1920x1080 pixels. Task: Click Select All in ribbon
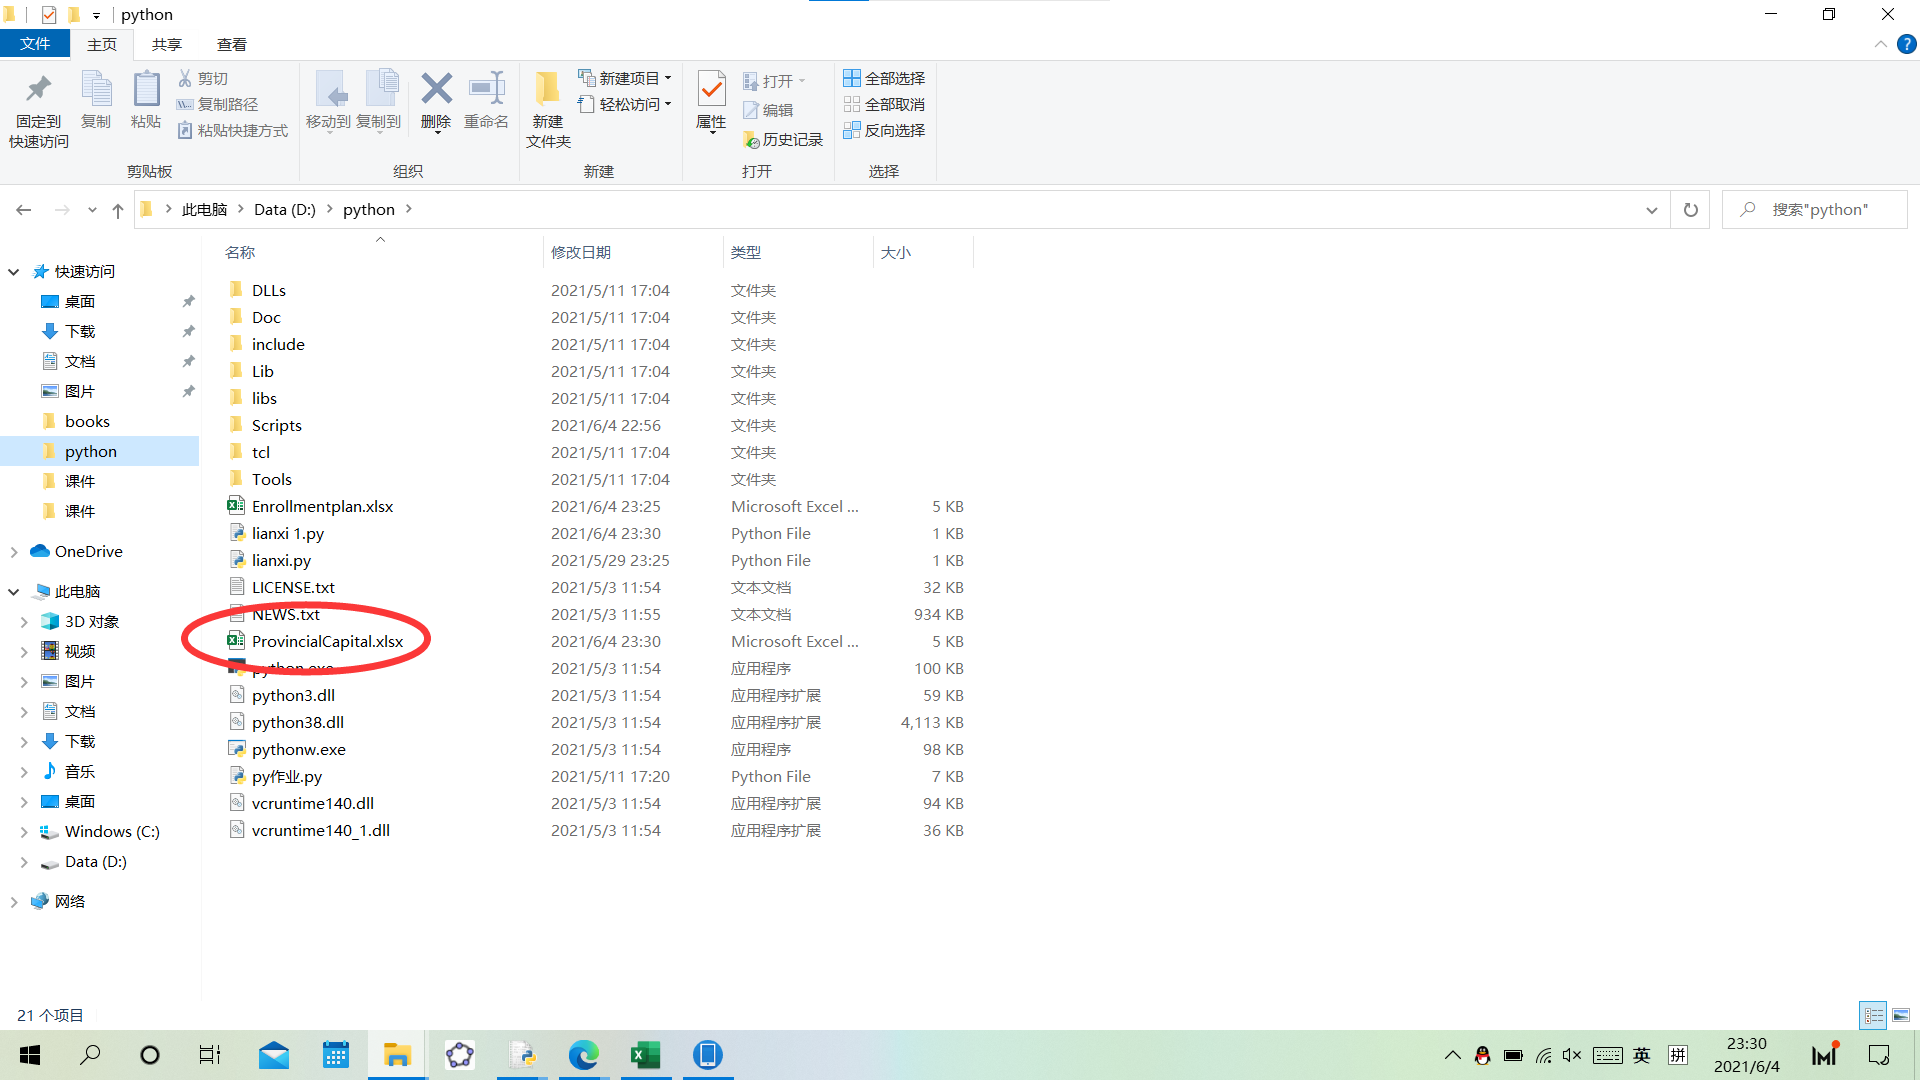click(x=884, y=78)
